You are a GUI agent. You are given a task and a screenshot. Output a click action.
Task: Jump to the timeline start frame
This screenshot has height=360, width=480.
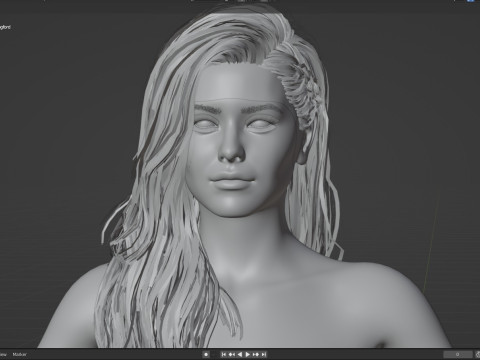(x=224, y=354)
